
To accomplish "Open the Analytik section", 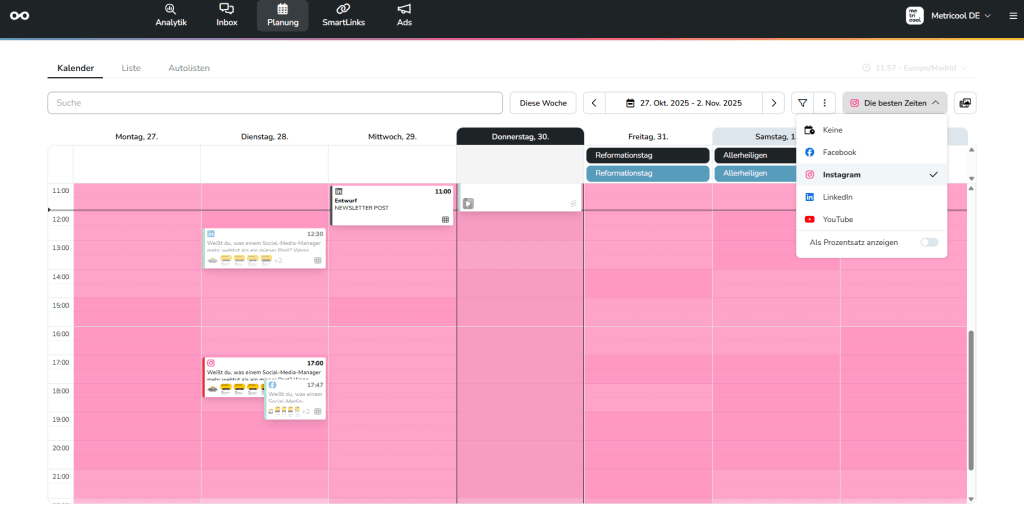I will point(171,16).
